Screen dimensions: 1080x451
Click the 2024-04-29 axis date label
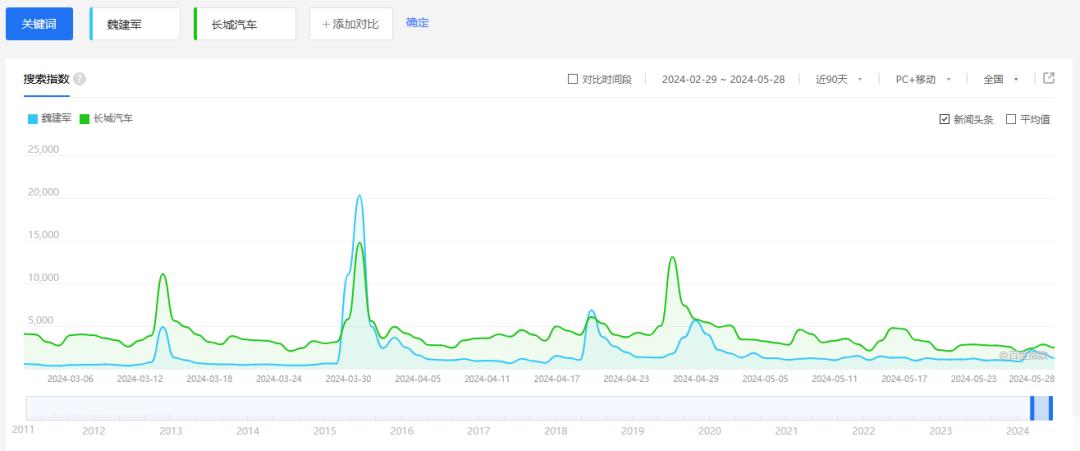pyautogui.click(x=696, y=379)
